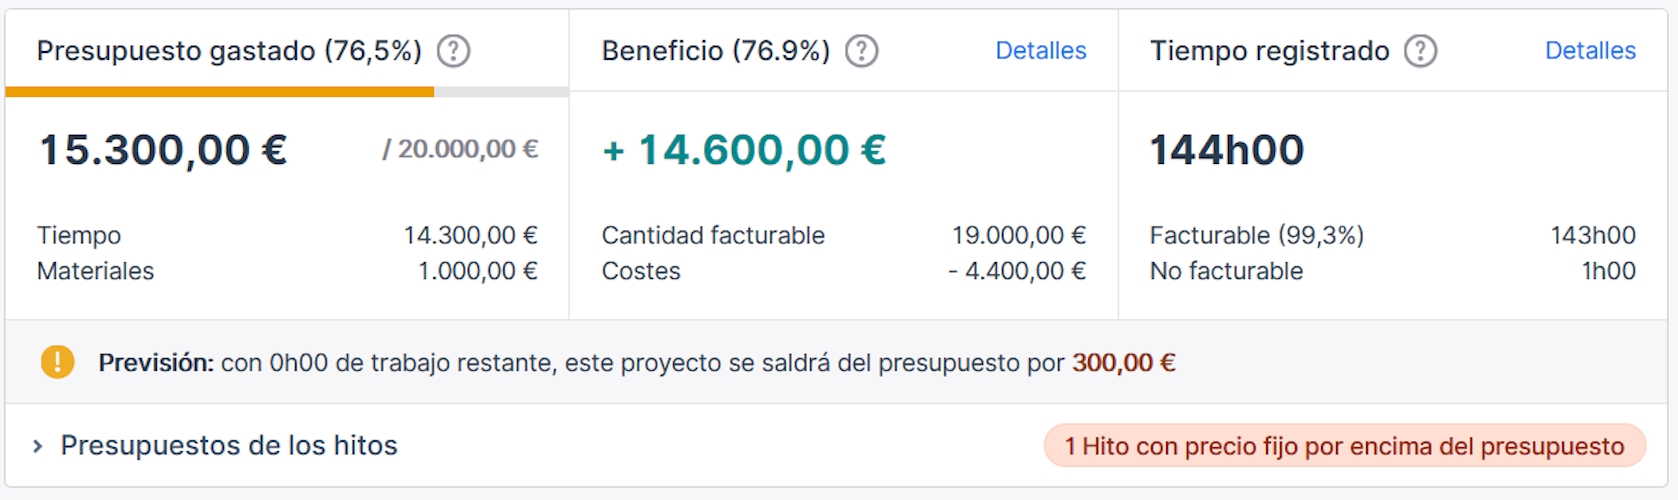Screen dimensions: 1678x500
Task: Expand the Presupuestos de los hitos chevron
Action: tap(38, 446)
